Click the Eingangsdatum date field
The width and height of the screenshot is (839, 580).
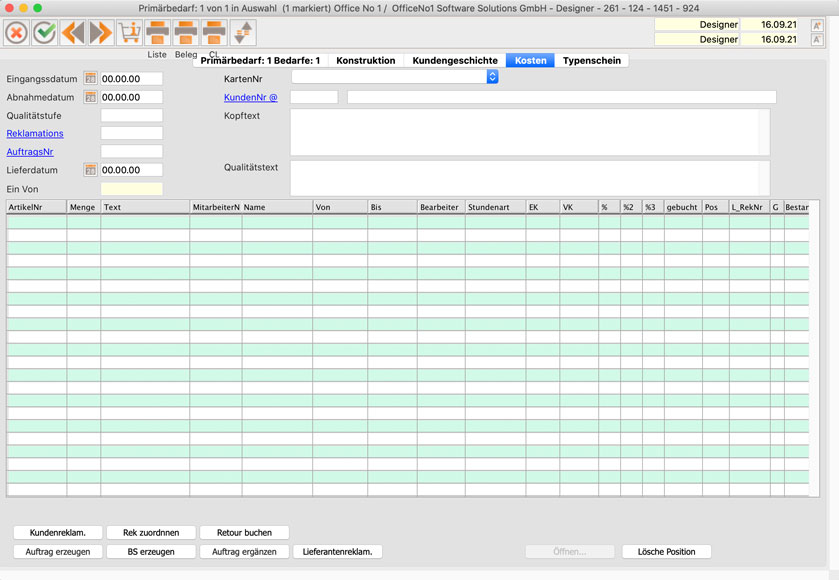[x=132, y=79]
